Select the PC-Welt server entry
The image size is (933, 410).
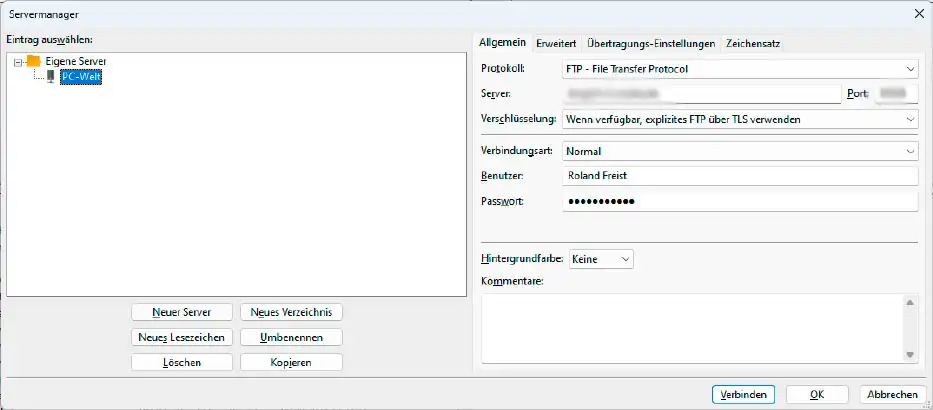[80, 76]
